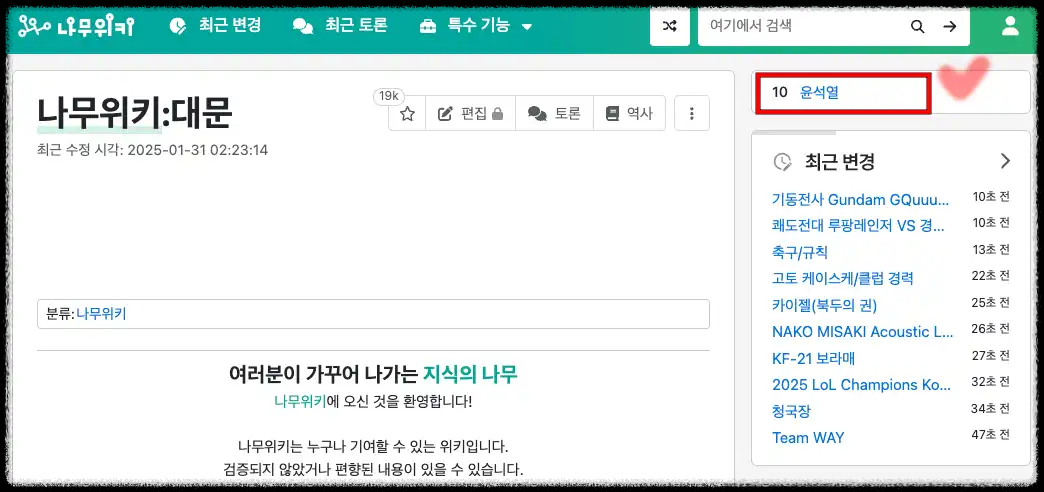Click the 최근 변경 sidebar heading
This screenshot has height=492, width=1044.
click(x=840, y=161)
